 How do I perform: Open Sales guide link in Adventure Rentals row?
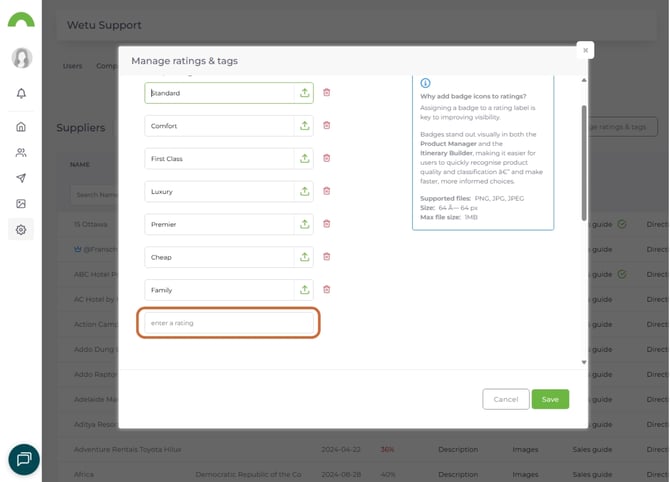(x=592, y=450)
